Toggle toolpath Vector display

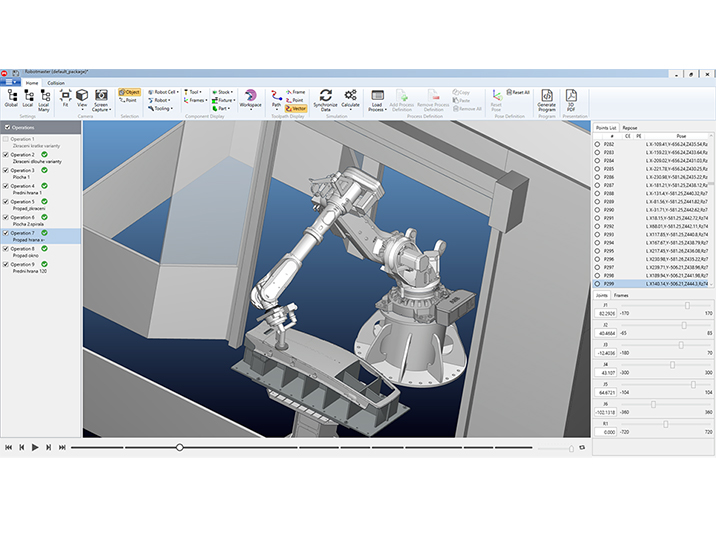point(296,109)
